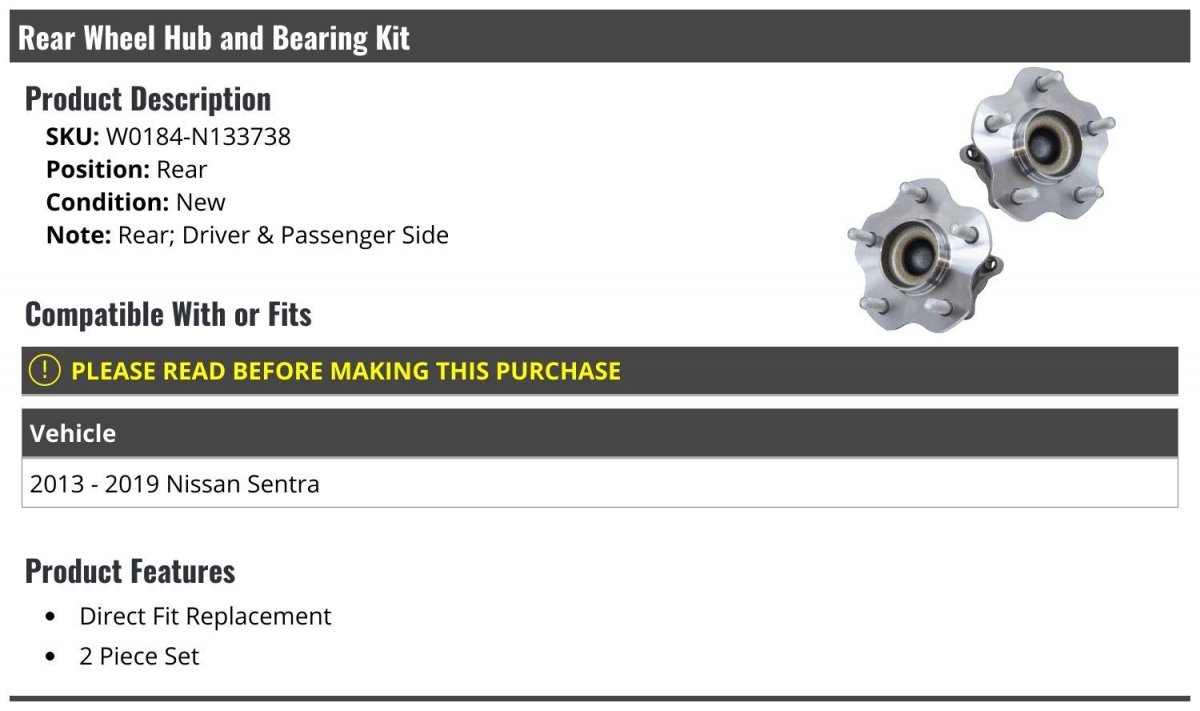Select the Rear Wheel Hub and Bearing Kit title
The height and width of the screenshot is (711, 1200).
click(x=214, y=38)
